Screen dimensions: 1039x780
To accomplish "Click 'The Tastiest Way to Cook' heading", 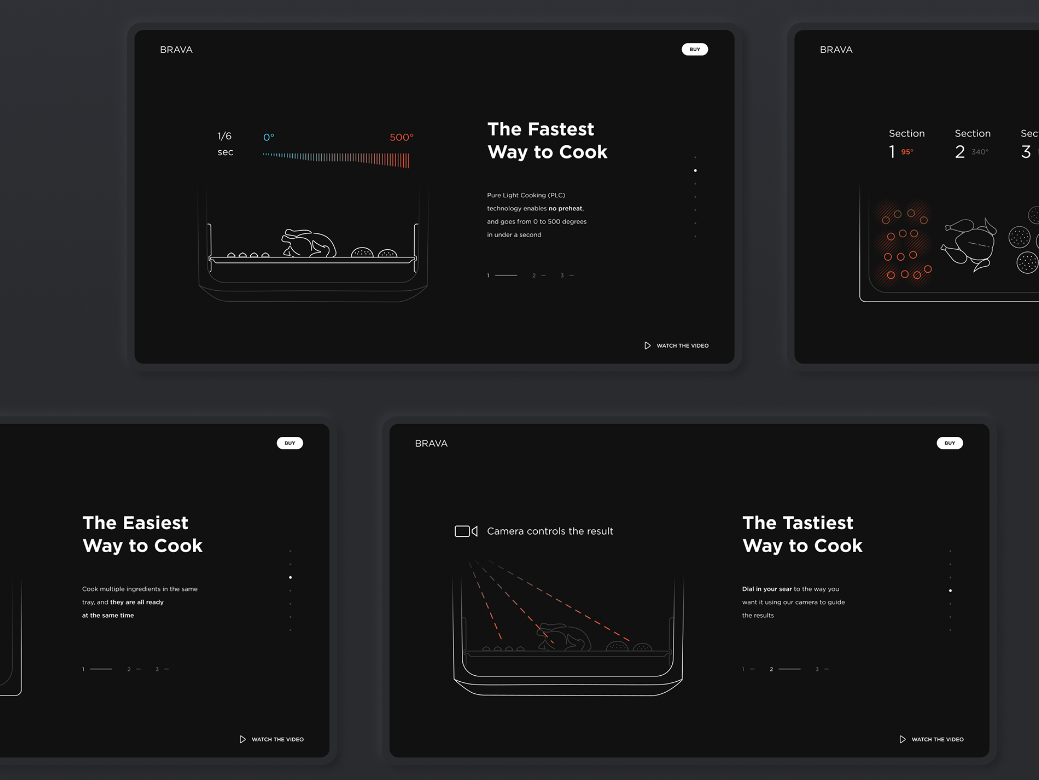I will (802, 534).
